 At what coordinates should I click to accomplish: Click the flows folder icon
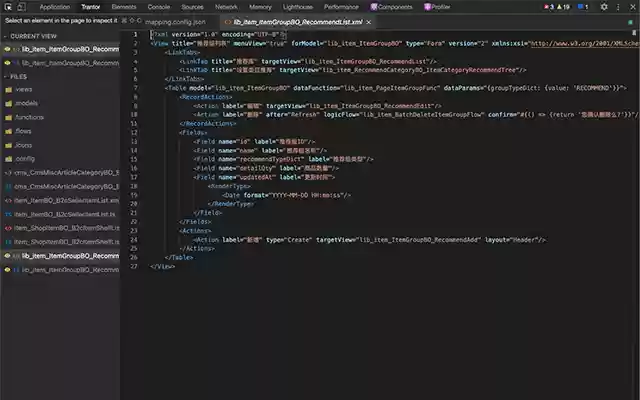(9, 131)
